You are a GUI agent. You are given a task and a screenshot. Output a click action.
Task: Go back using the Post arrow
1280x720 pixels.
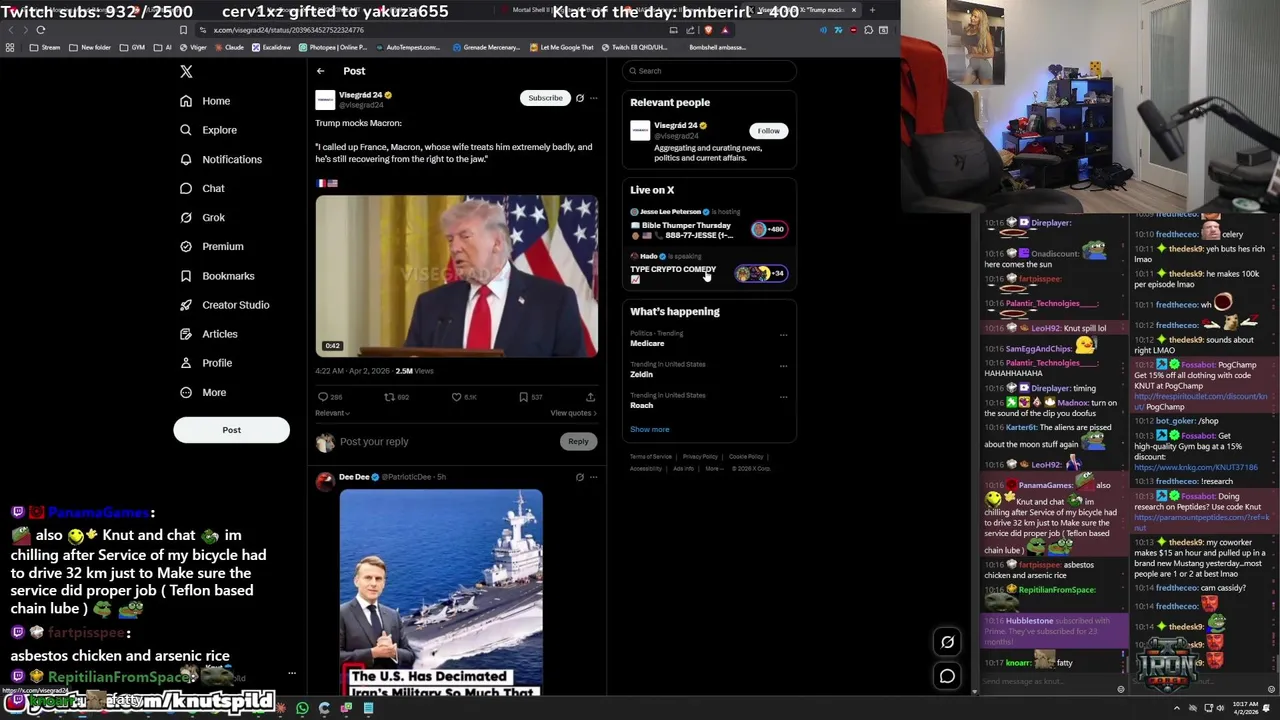[320, 71]
